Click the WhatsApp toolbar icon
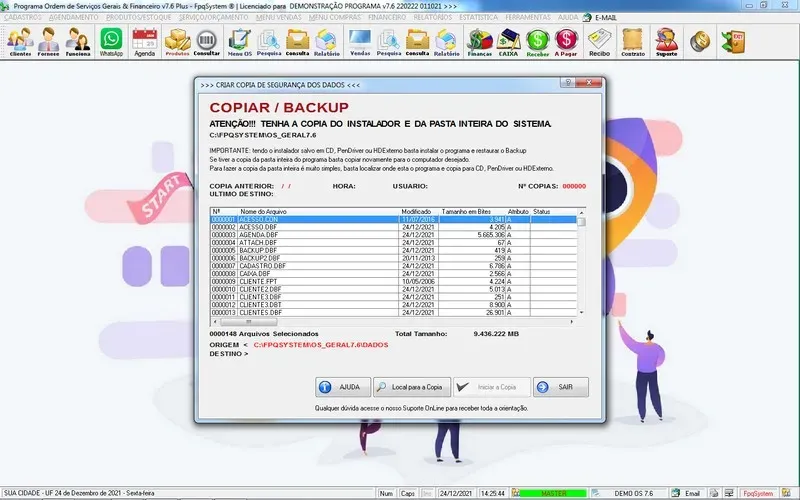The height and width of the screenshot is (500, 800). pos(111,42)
